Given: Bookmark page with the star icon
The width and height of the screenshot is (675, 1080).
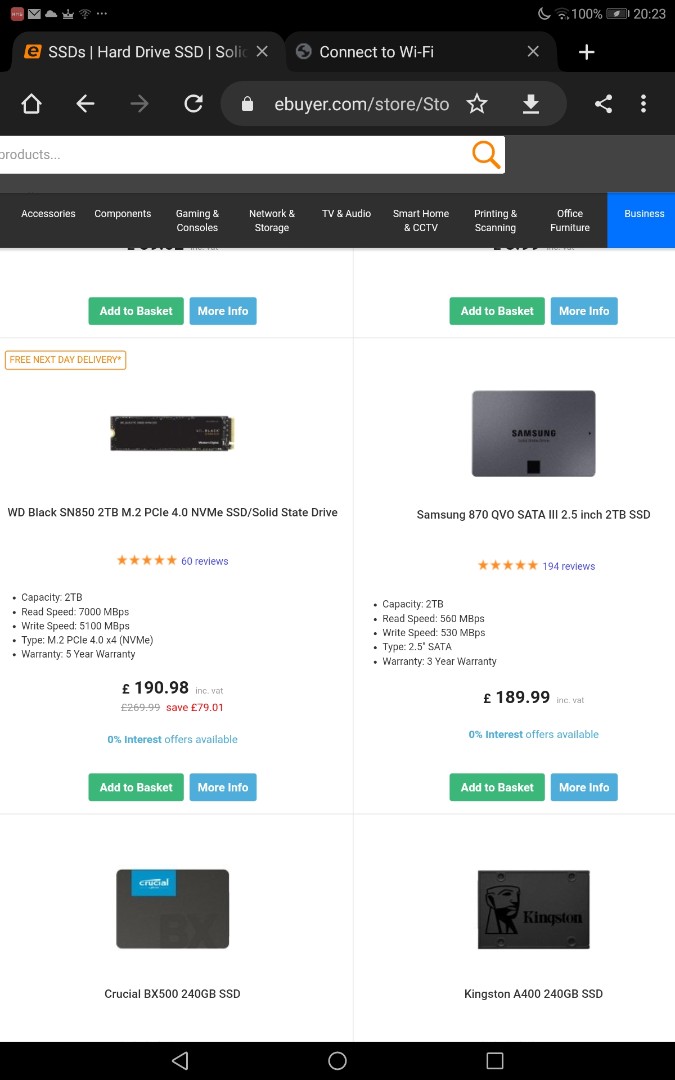Looking at the screenshot, I should click(477, 104).
